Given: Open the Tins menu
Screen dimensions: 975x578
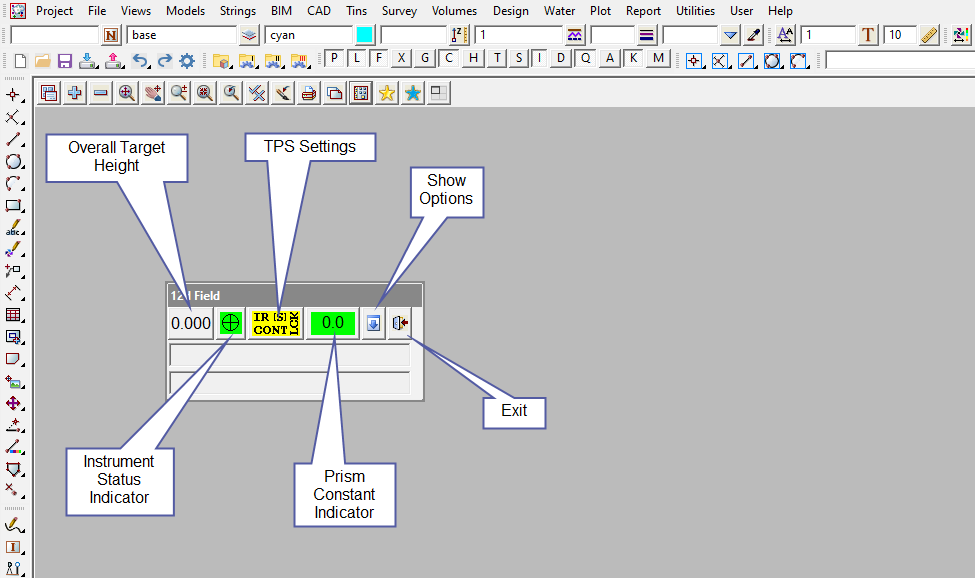Looking at the screenshot, I should pyautogui.click(x=356, y=11).
